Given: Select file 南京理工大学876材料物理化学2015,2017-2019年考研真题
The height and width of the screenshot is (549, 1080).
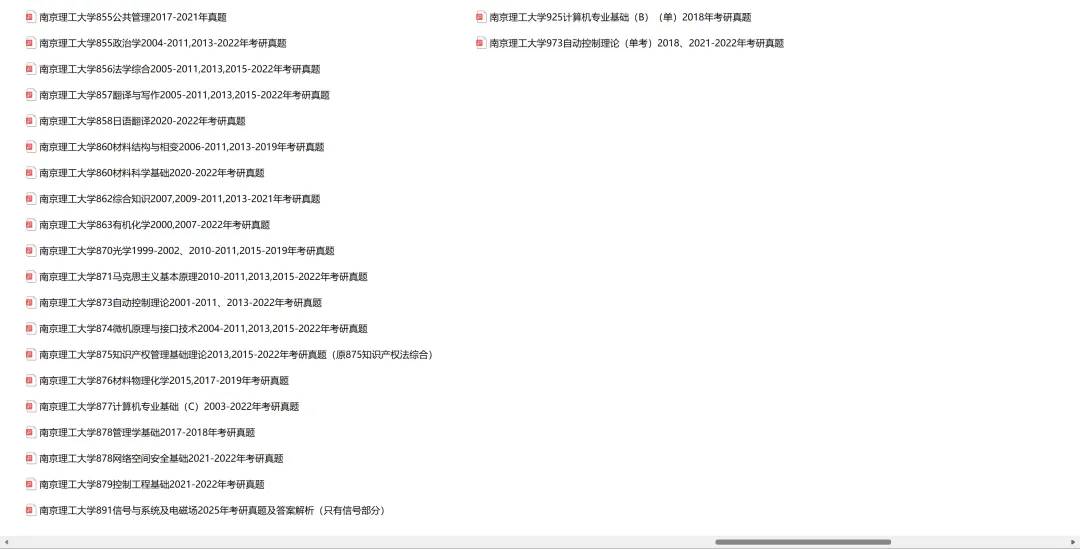Looking at the screenshot, I should click(x=164, y=381).
